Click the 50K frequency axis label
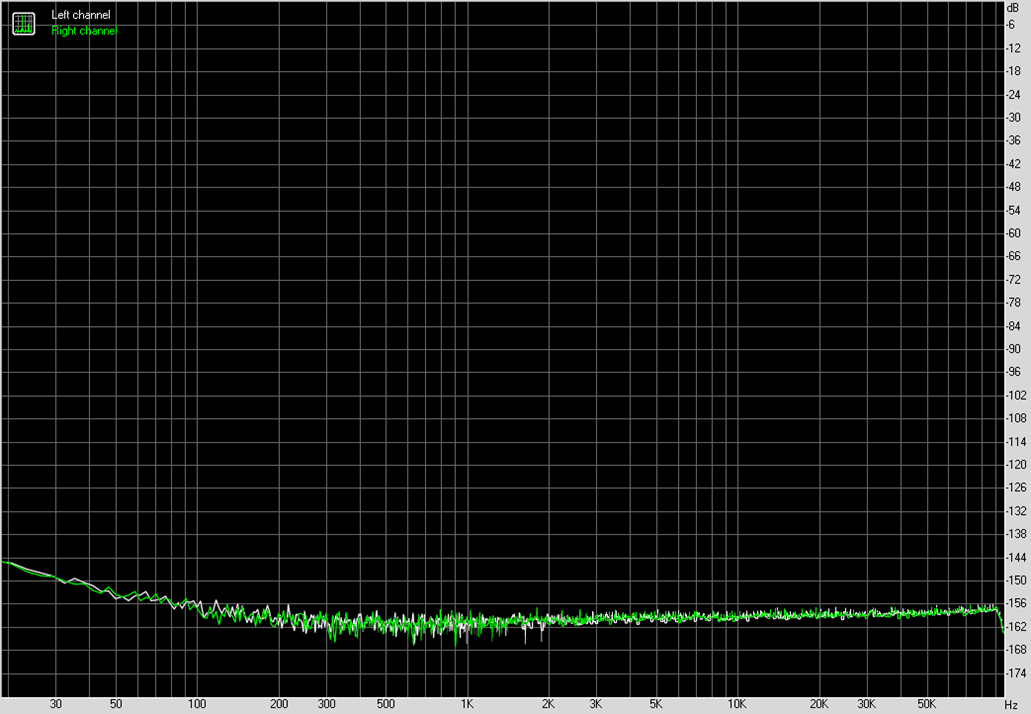1031x714 pixels. [x=926, y=705]
